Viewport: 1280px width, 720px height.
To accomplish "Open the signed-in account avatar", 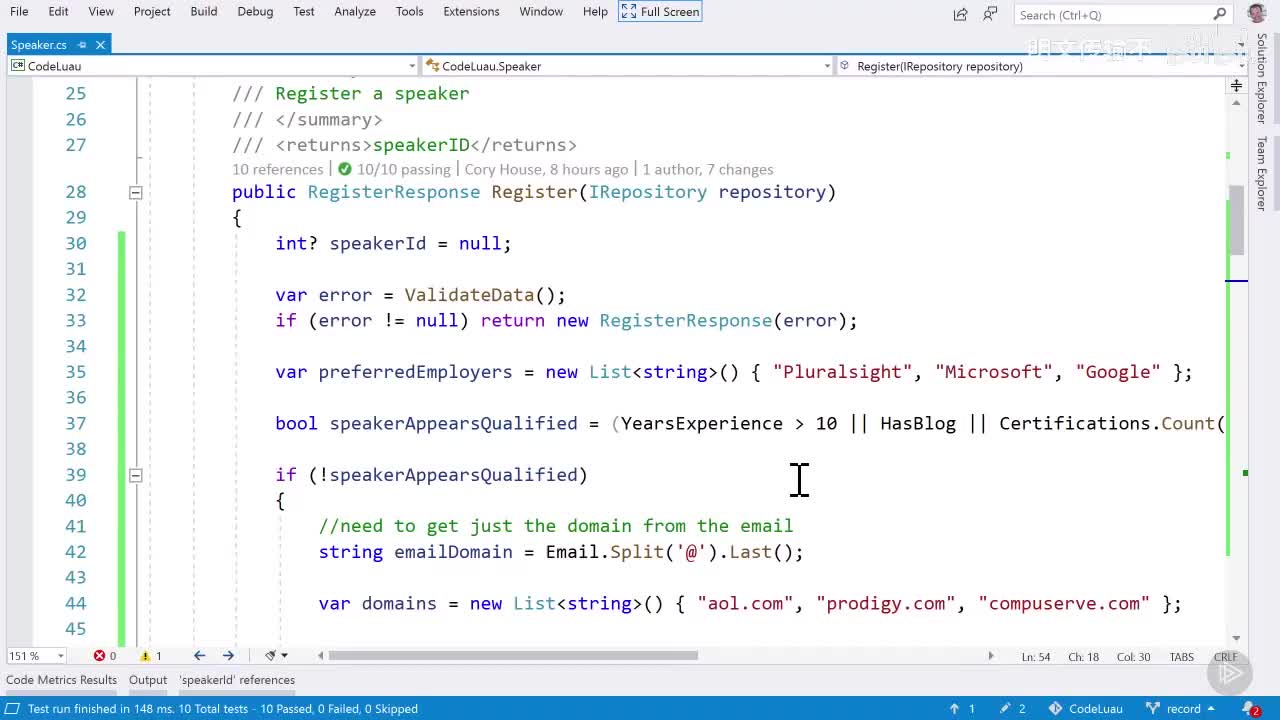I will [x=1256, y=13].
